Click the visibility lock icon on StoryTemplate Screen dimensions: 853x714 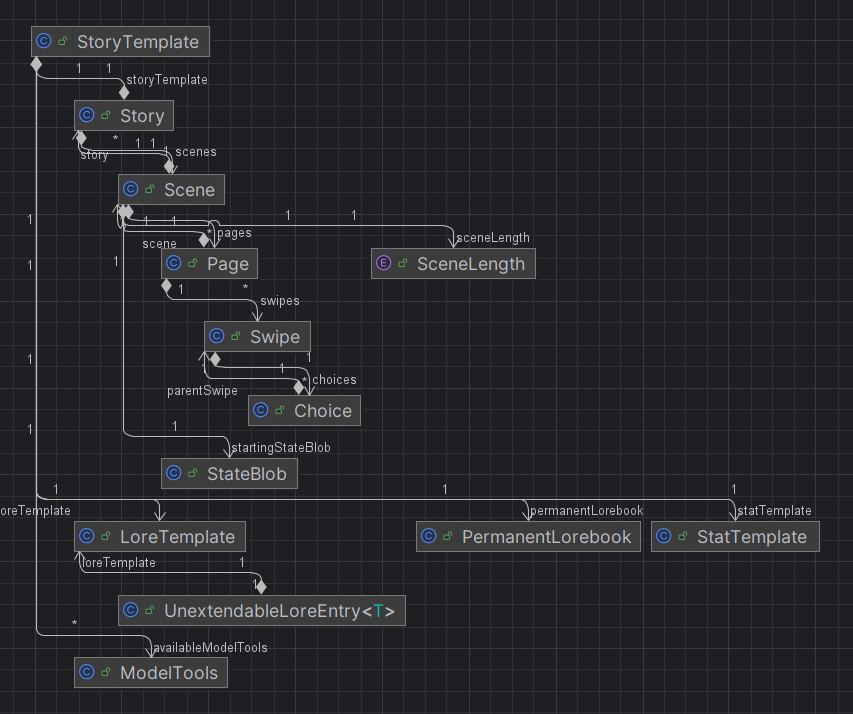(63, 41)
